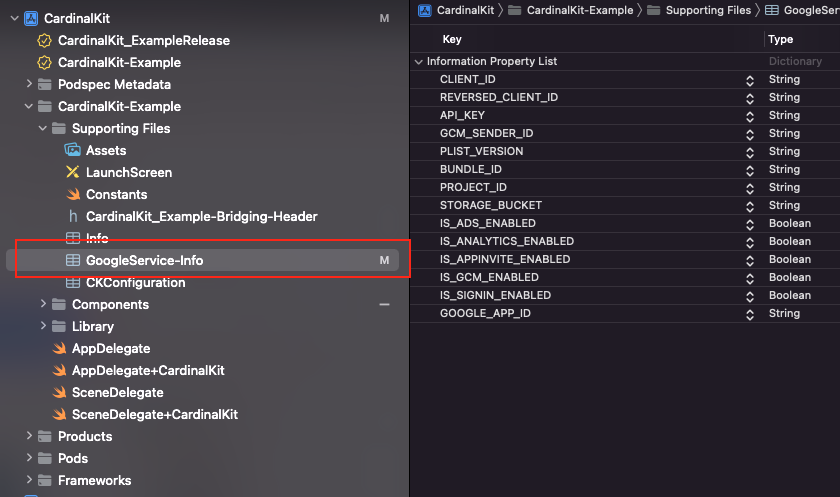Click the LaunchScreen storyboard icon
The width and height of the screenshot is (840, 497).
[x=72, y=172]
